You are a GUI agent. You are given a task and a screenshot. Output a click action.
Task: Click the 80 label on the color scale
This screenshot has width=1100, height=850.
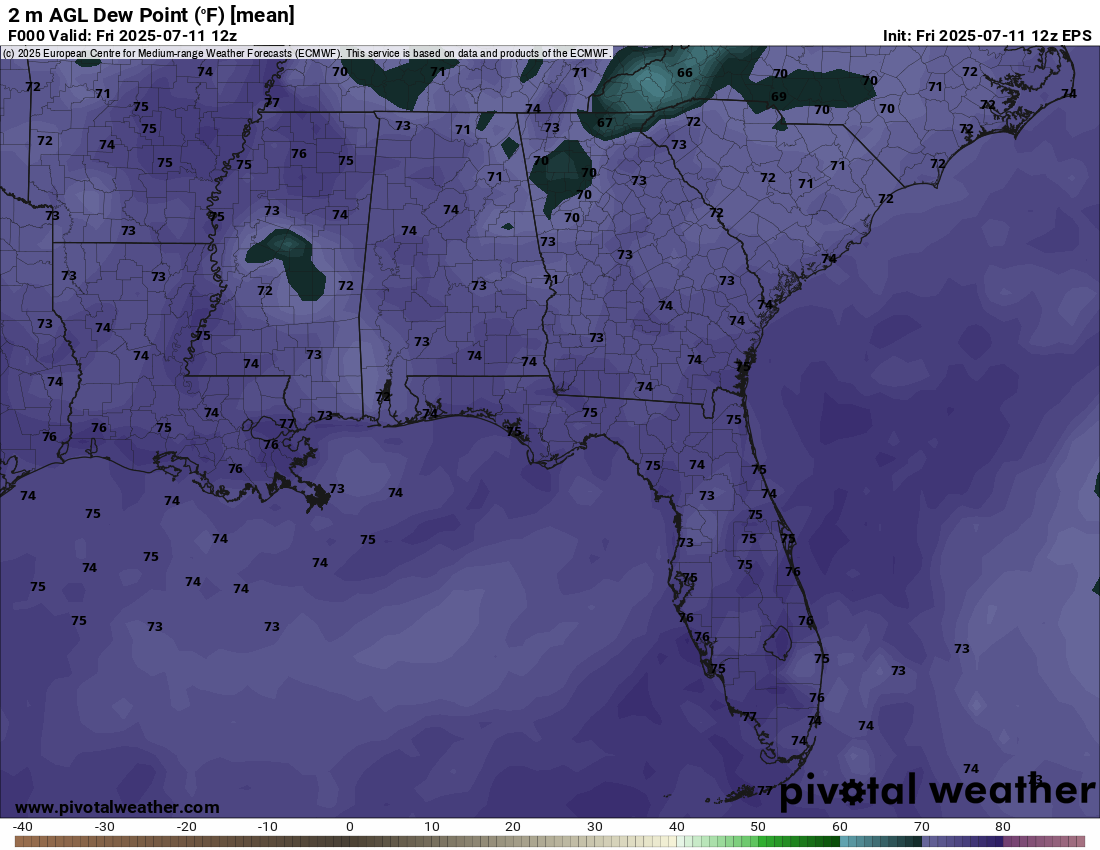[x=1002, y=827]
